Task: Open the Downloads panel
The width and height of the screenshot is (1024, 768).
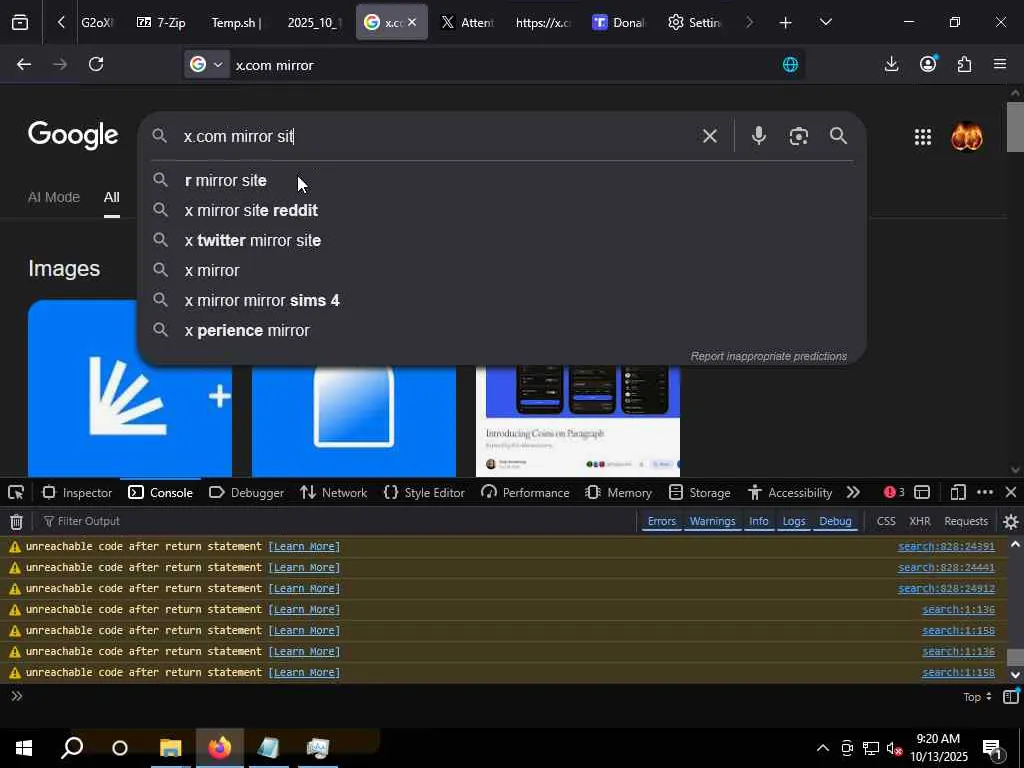Action: (x=891, y=64)
